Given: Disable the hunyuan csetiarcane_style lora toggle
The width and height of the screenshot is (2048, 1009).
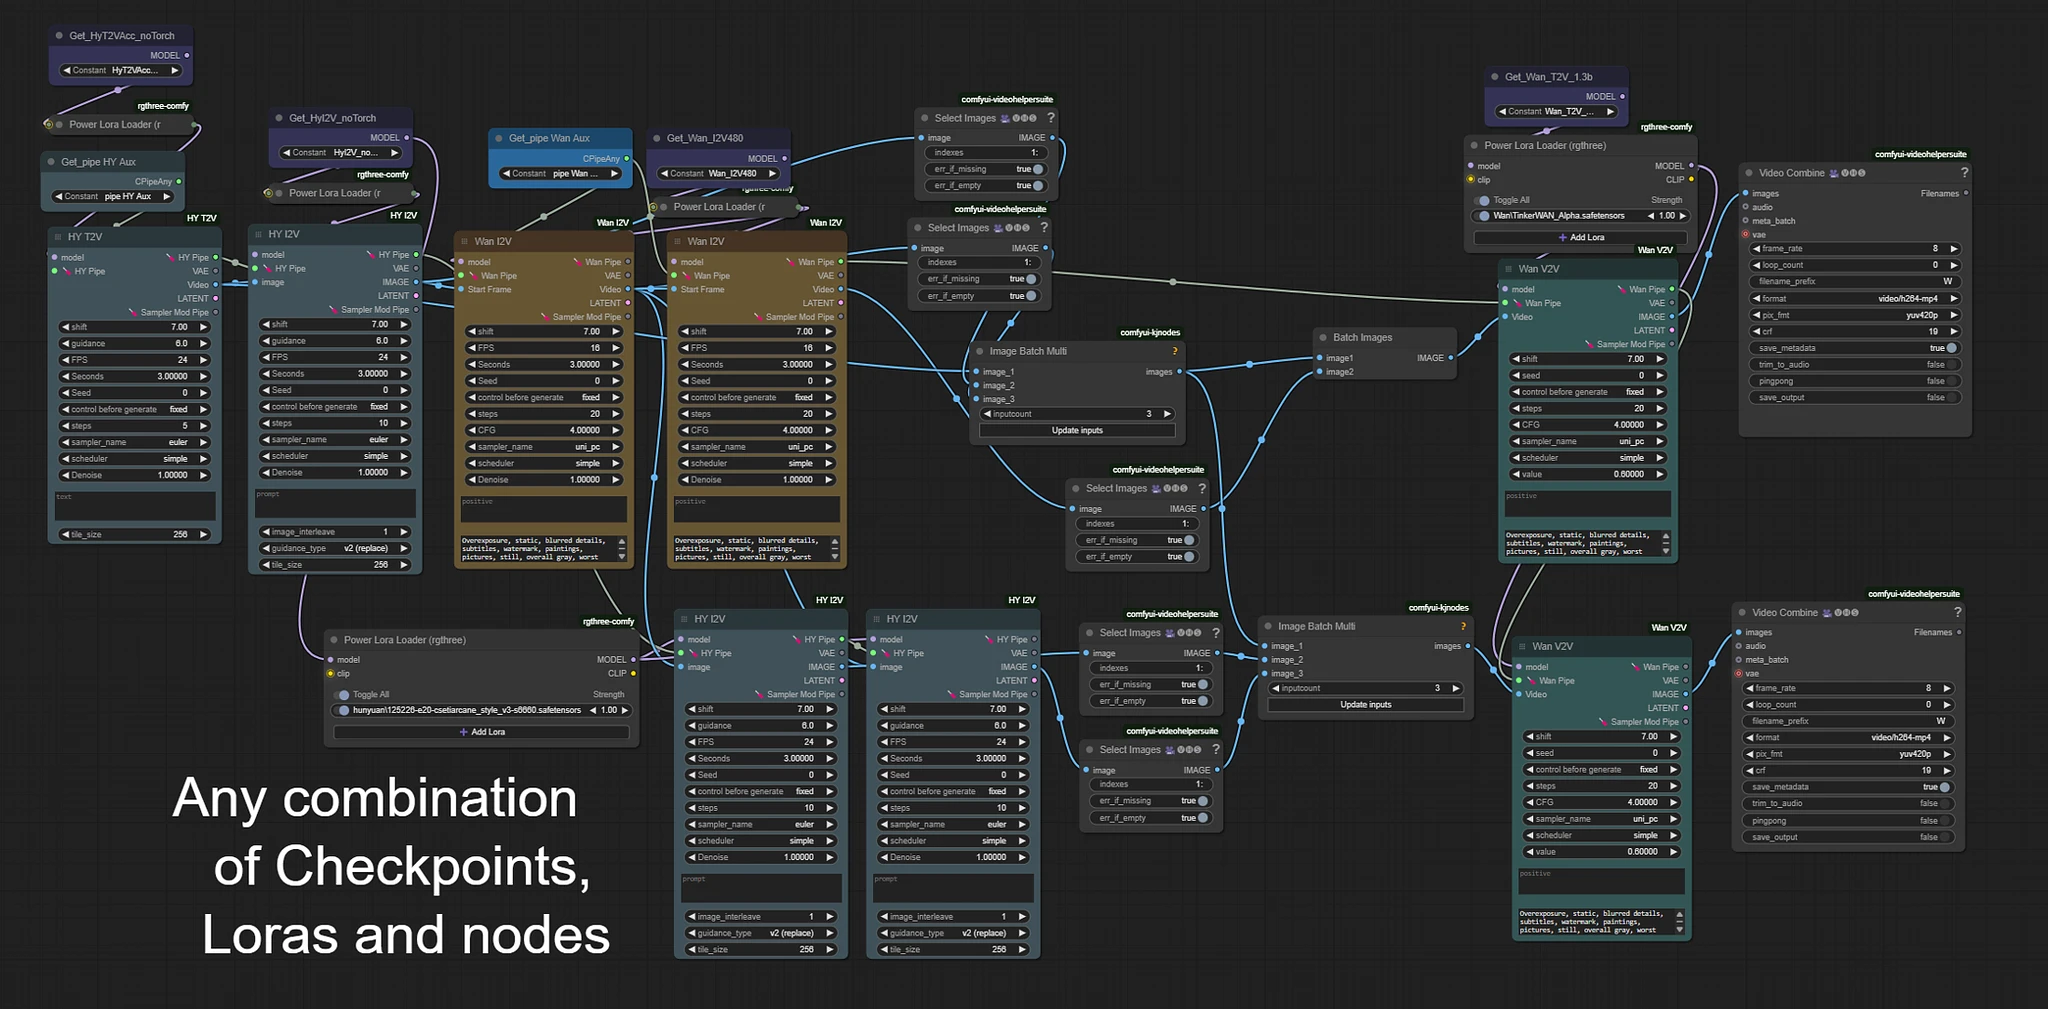Looking at the screenshot, I should (344, 711).
